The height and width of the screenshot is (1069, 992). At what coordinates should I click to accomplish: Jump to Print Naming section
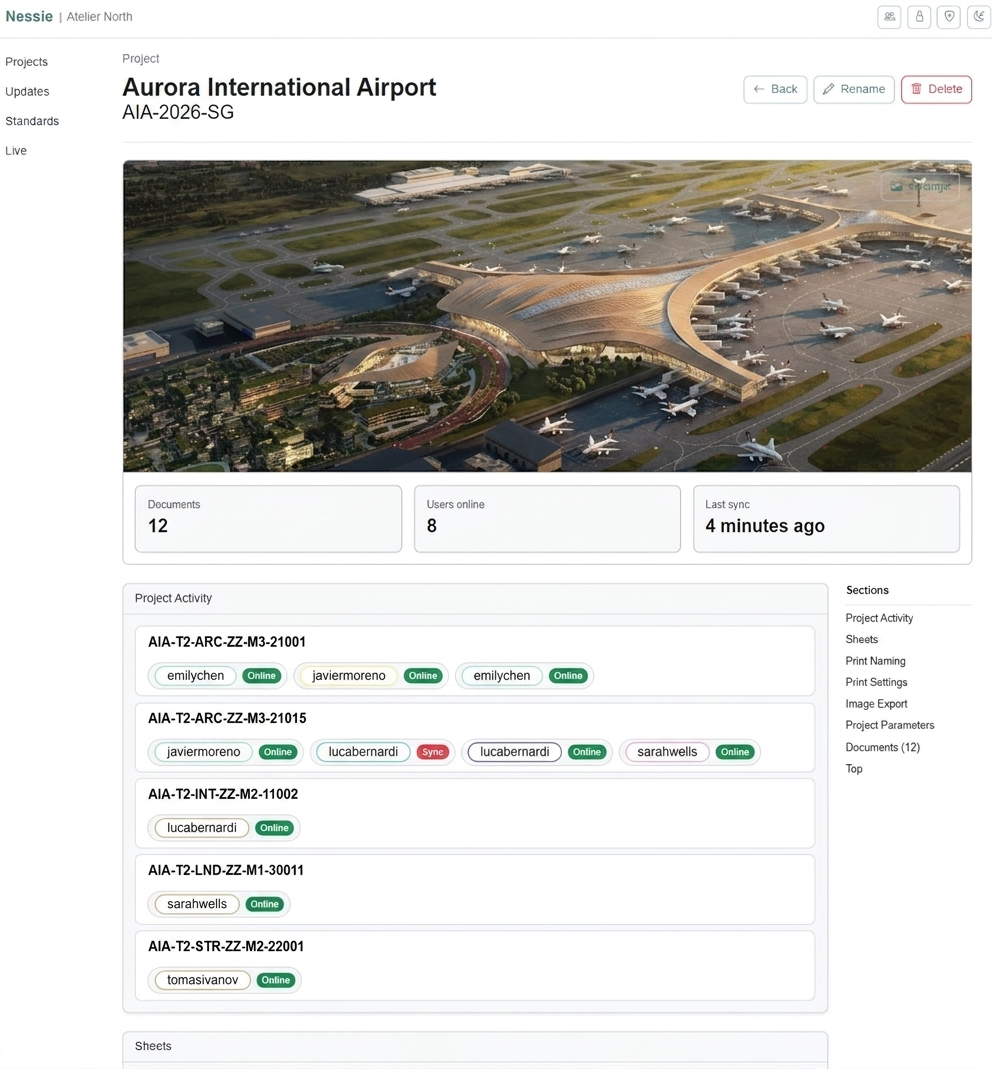click(x=875, y=661)
